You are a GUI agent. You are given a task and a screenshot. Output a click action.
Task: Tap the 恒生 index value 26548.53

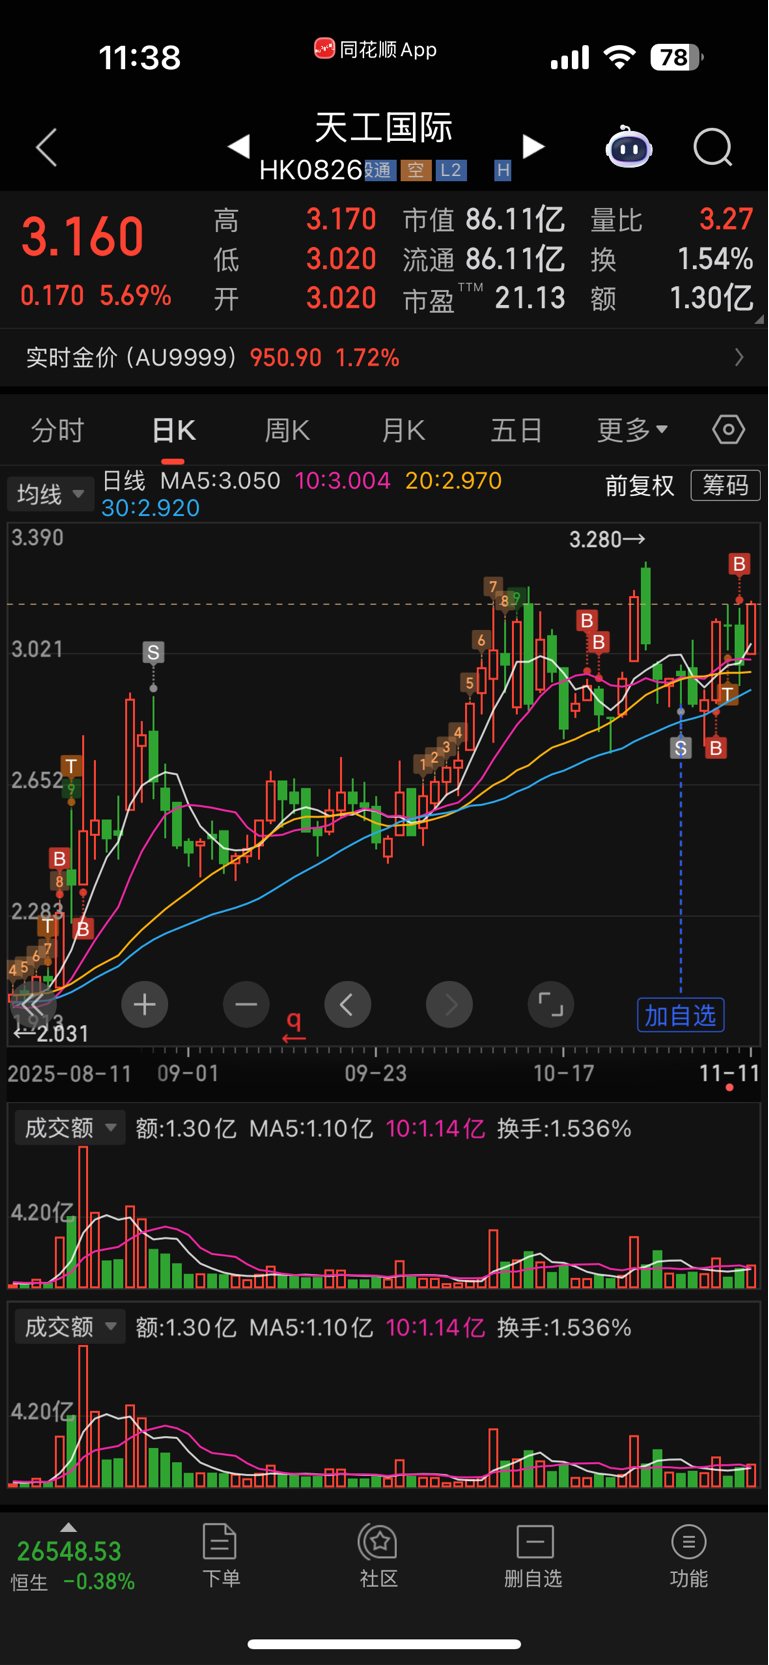pos(69,1551)
